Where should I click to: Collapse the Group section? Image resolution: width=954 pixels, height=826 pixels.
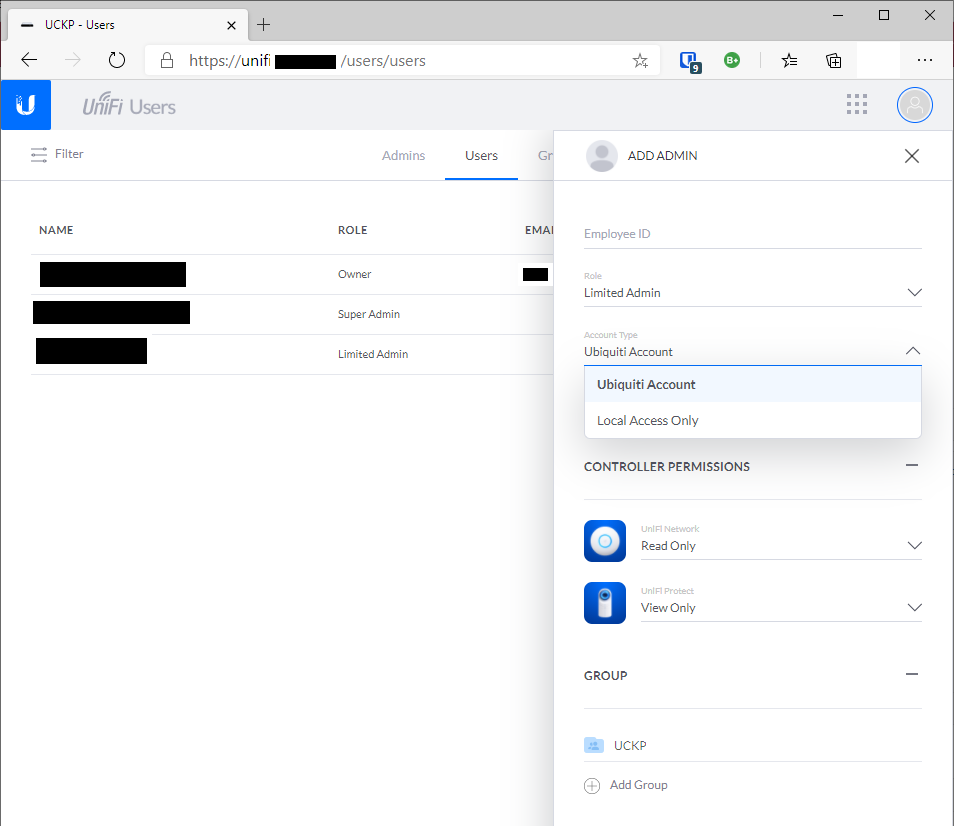click(911, 674)
